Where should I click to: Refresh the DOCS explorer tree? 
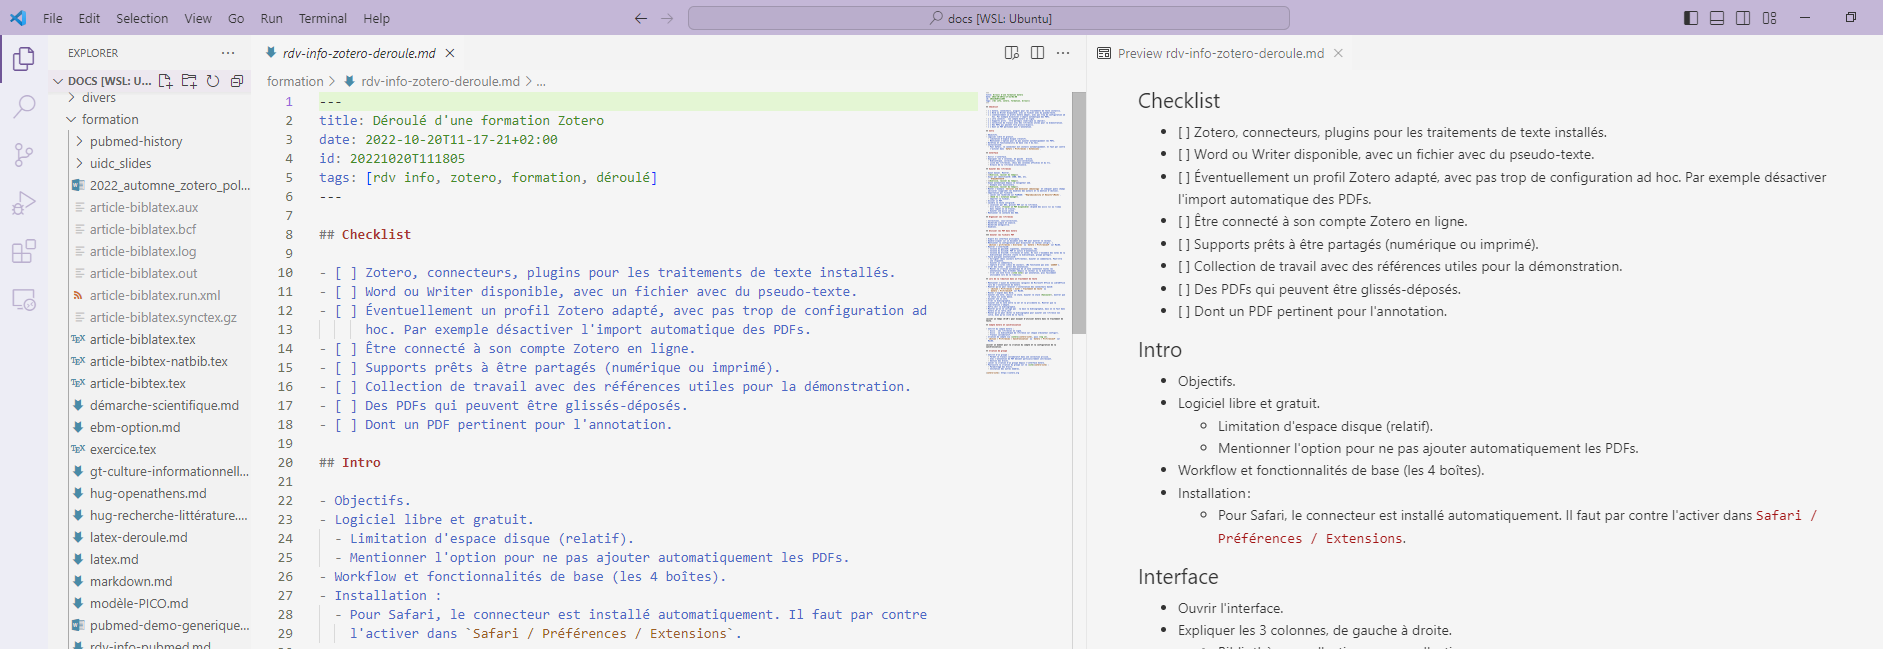[x=213, y=81]
